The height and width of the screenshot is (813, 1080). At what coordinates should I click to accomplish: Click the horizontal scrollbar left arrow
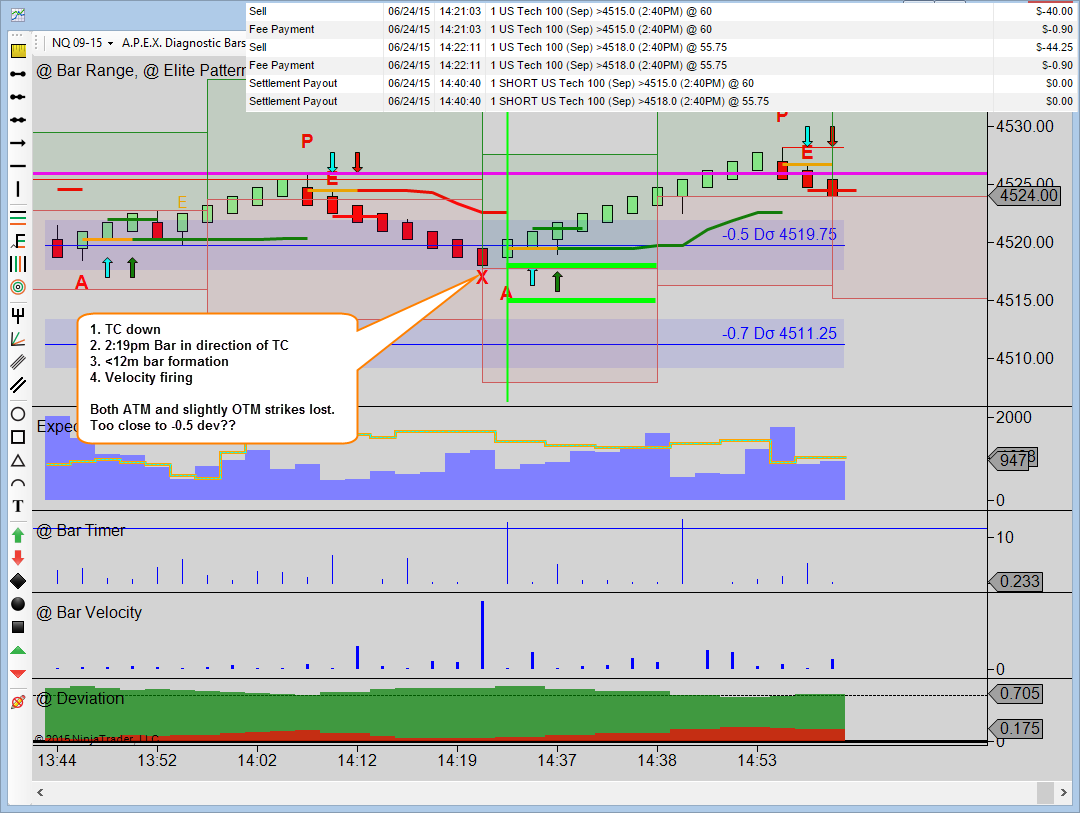[x=40, y=792]
